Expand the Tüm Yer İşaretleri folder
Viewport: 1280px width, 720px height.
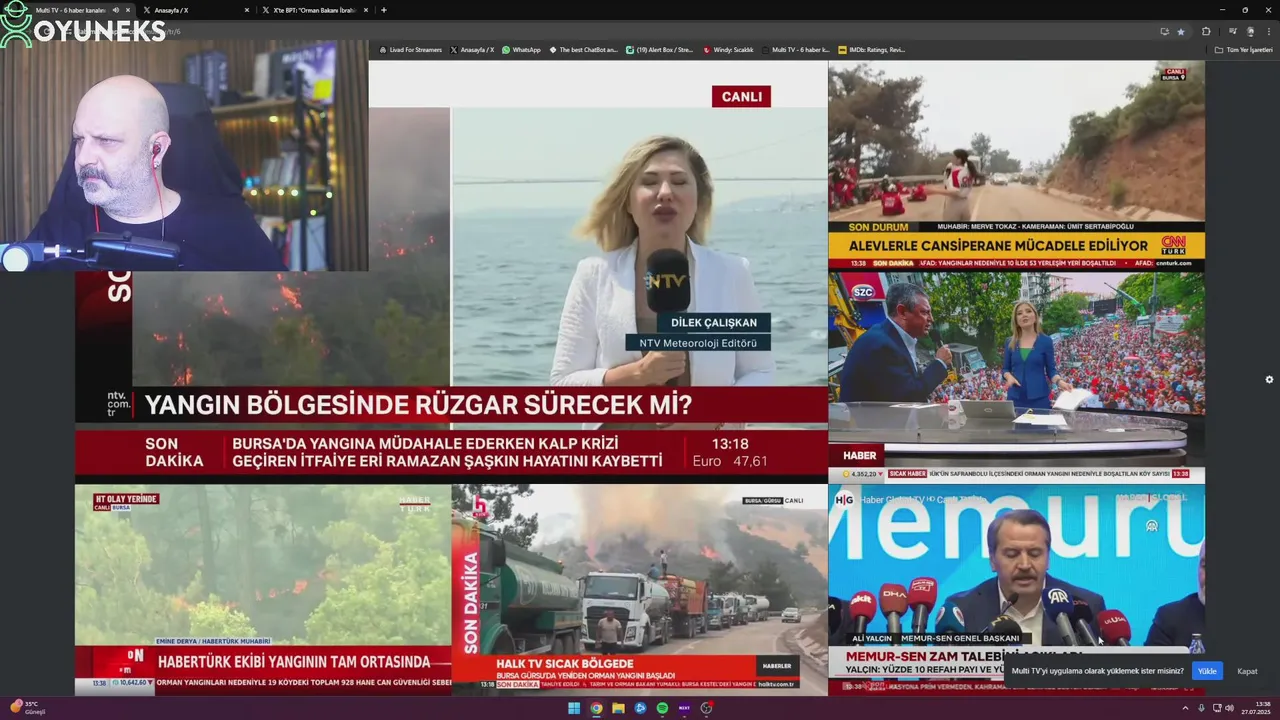[x=1243, y=49]
